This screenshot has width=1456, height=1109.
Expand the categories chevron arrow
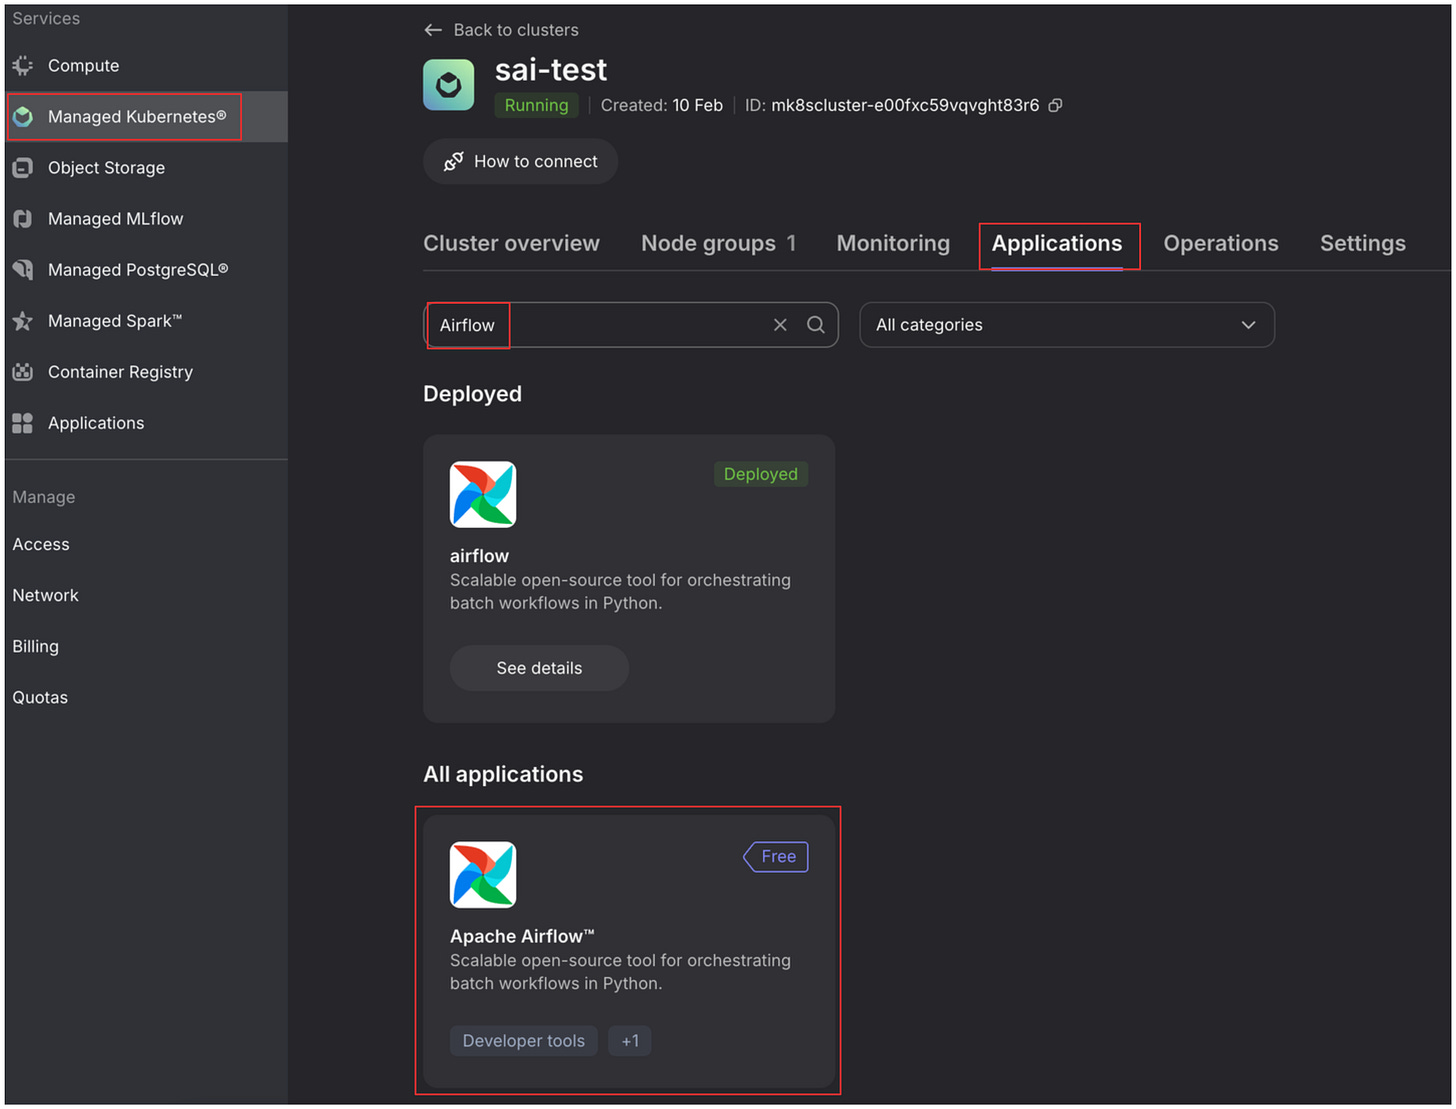click(1248, 325)
